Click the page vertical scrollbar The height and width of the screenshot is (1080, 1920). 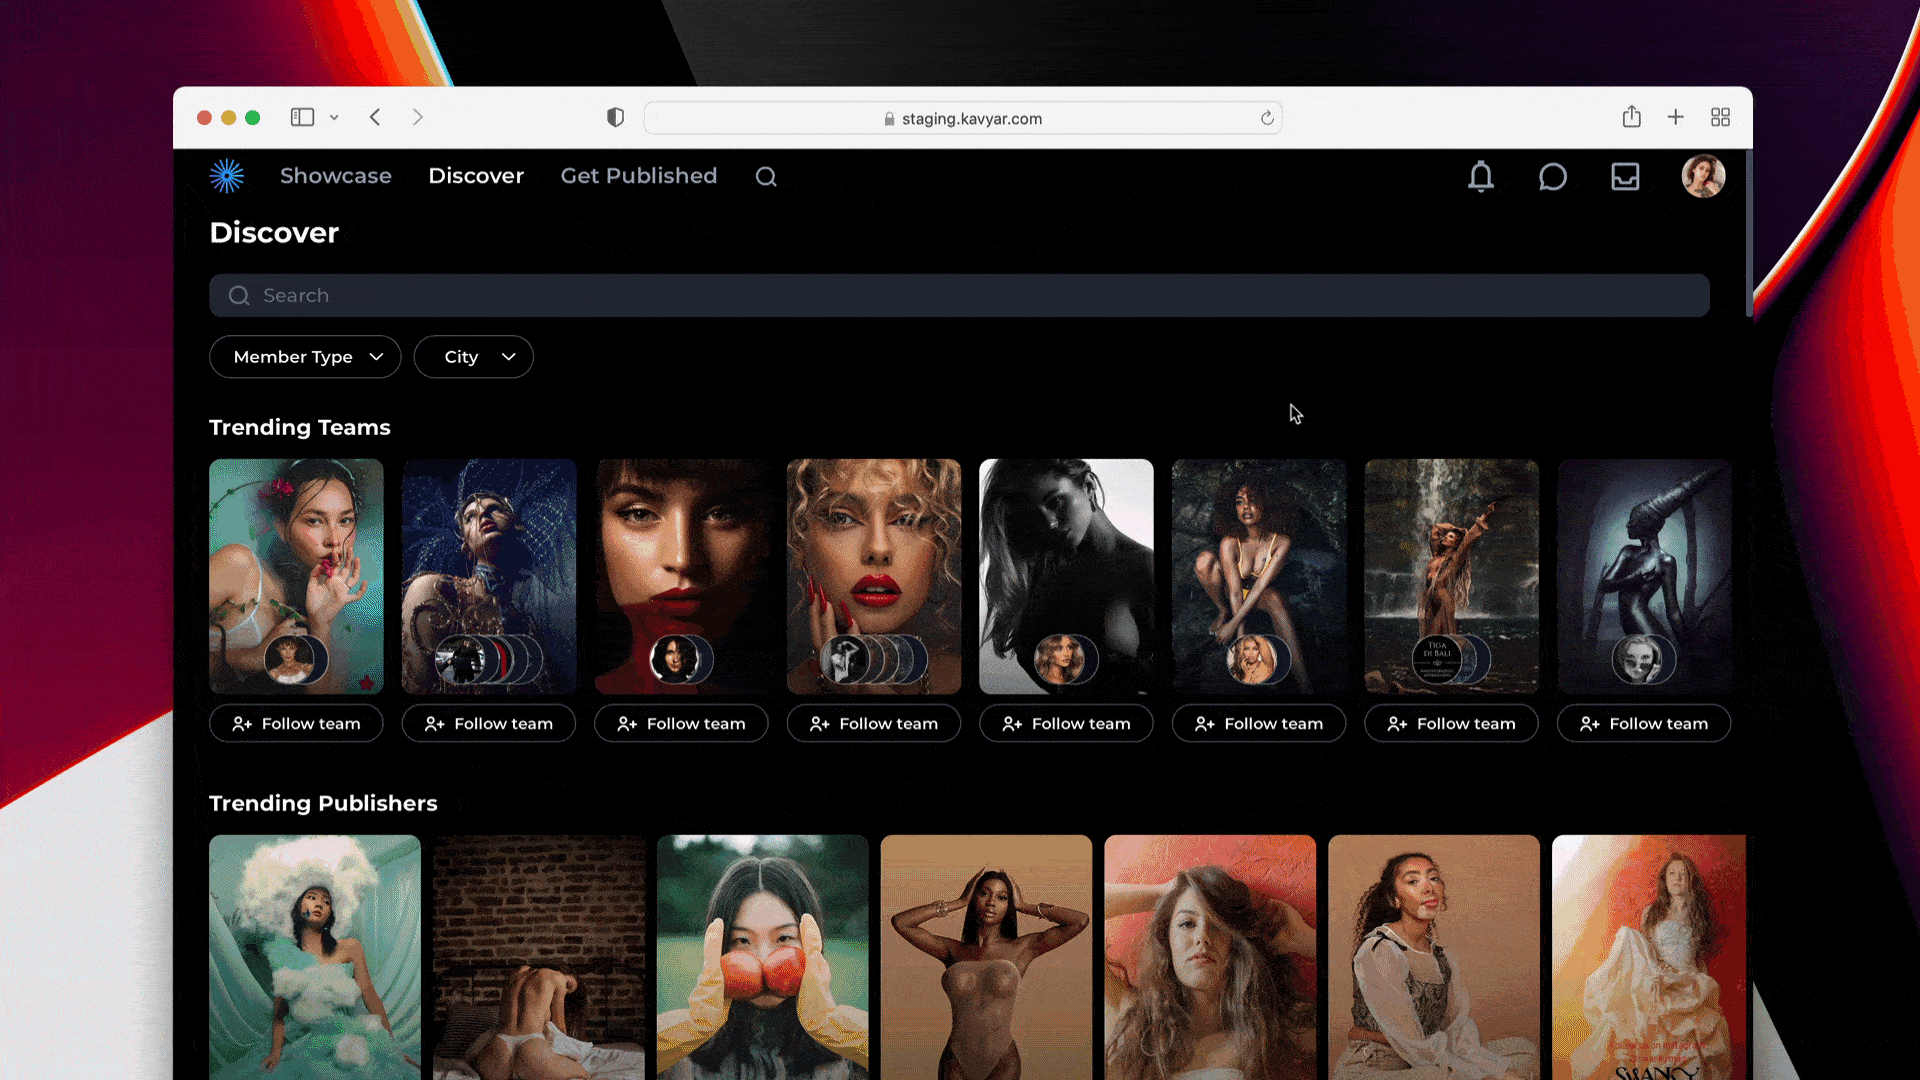tap(1748, 235)
